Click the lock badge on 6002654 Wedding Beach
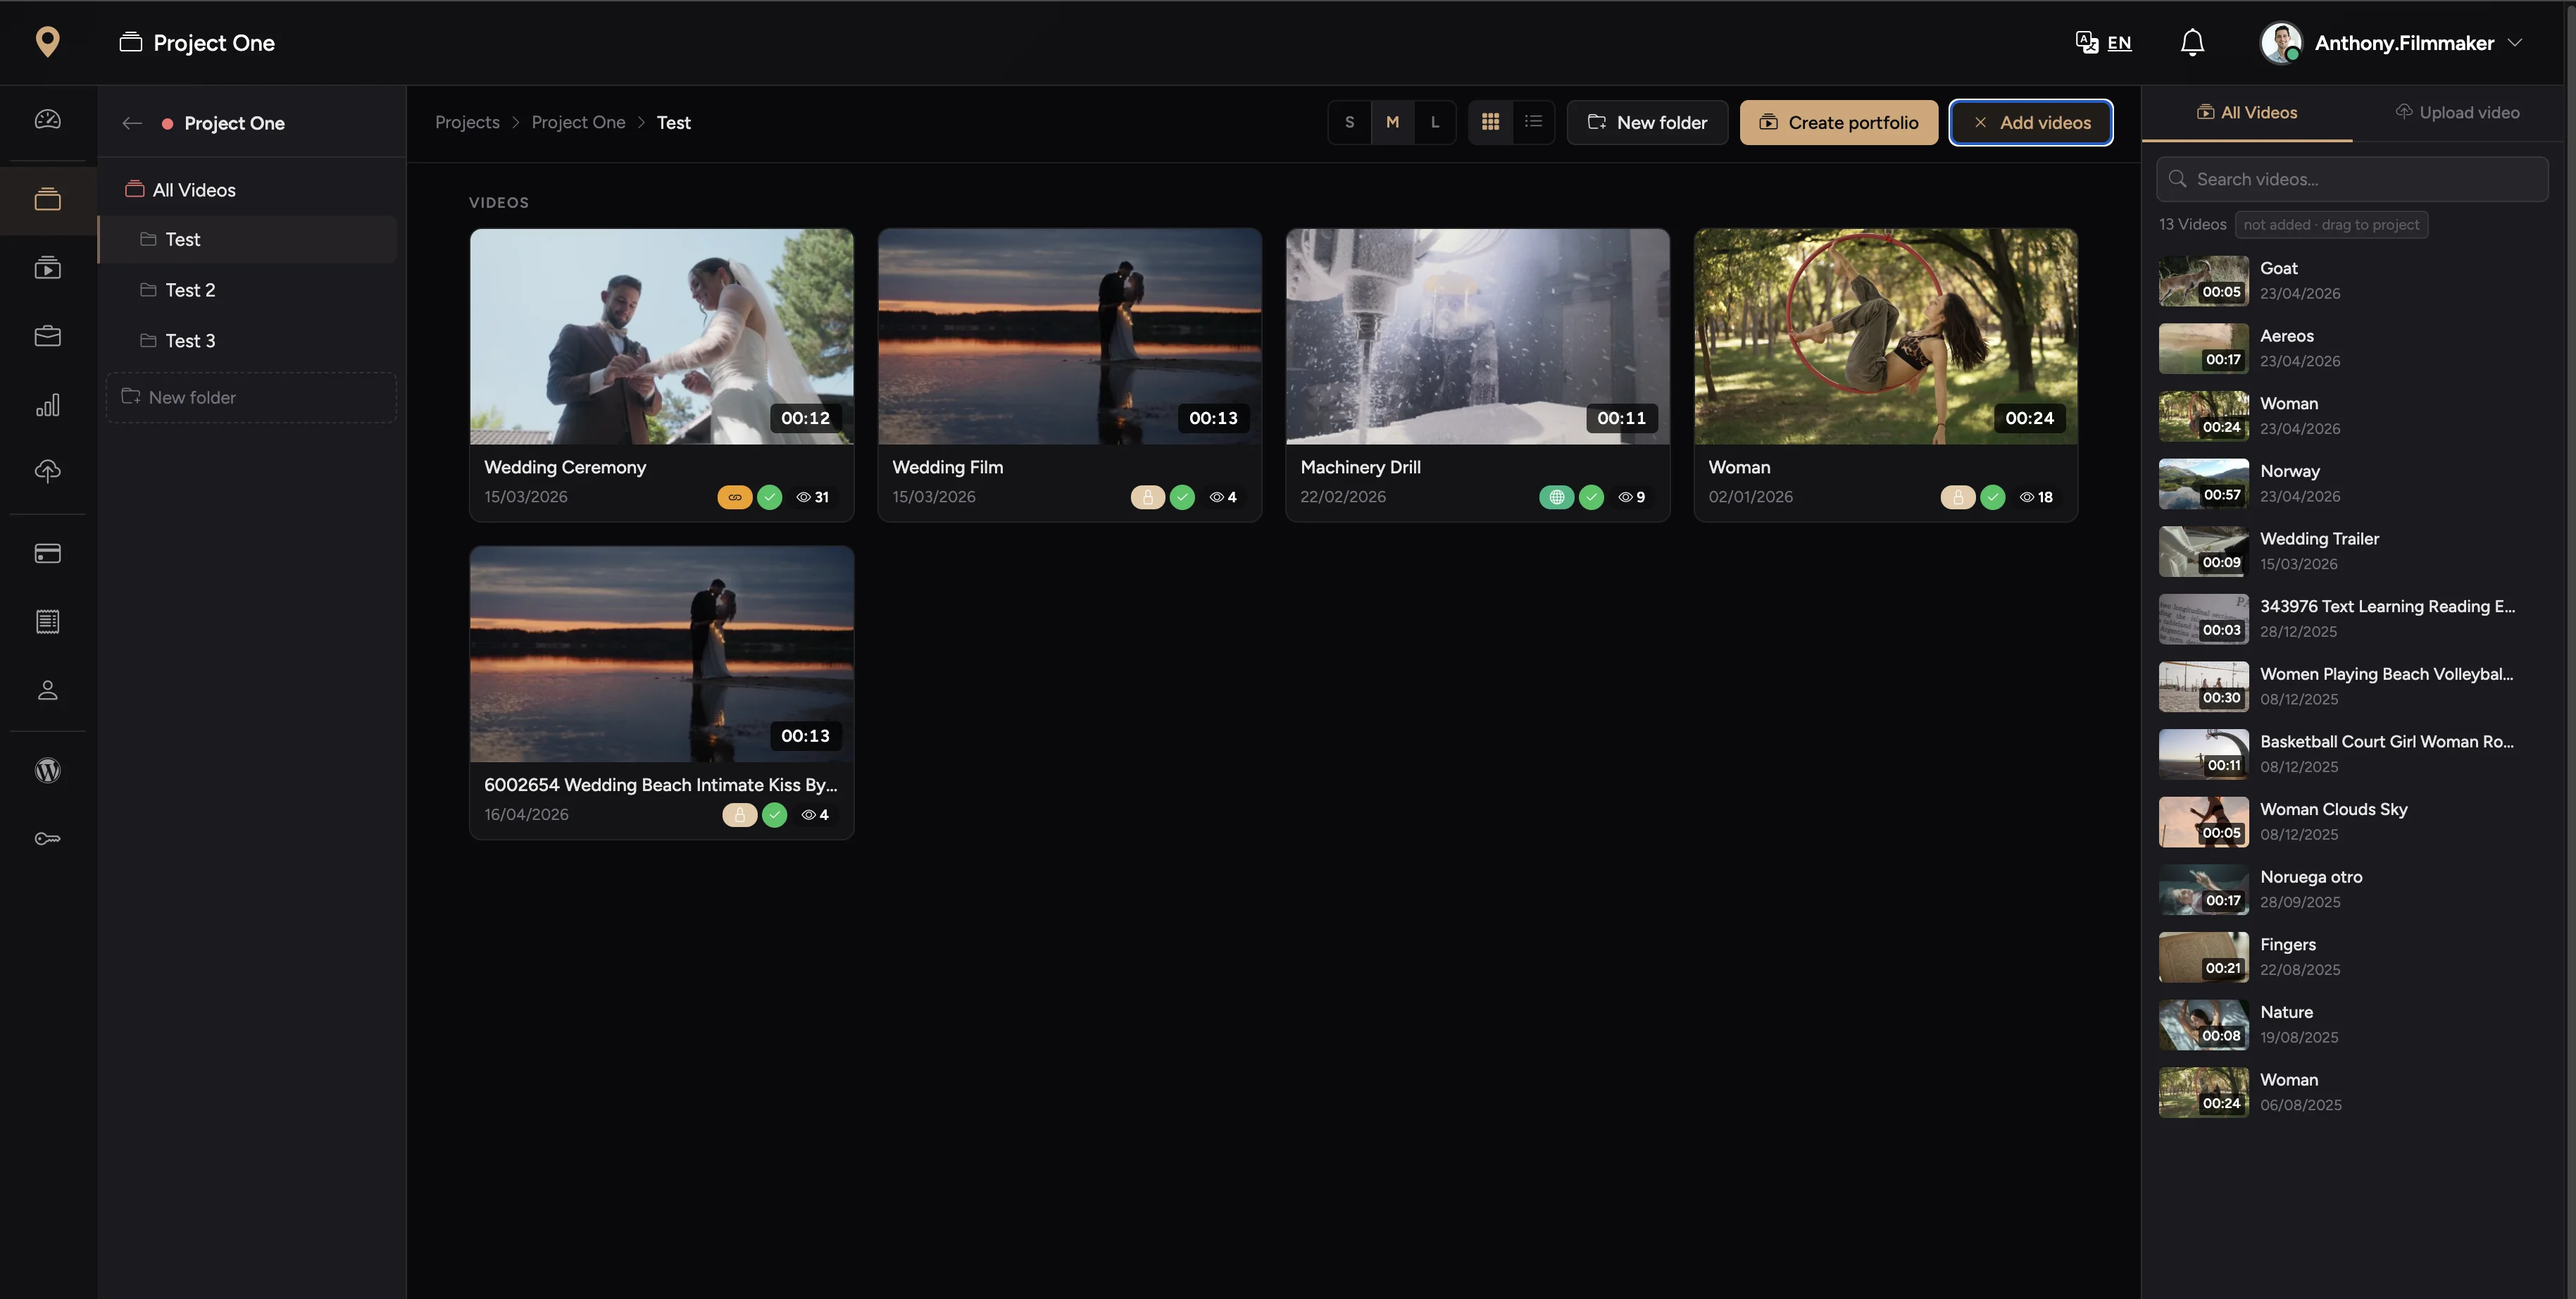The height and width of the screenshot is (1299, 2576). pos(739,815)
